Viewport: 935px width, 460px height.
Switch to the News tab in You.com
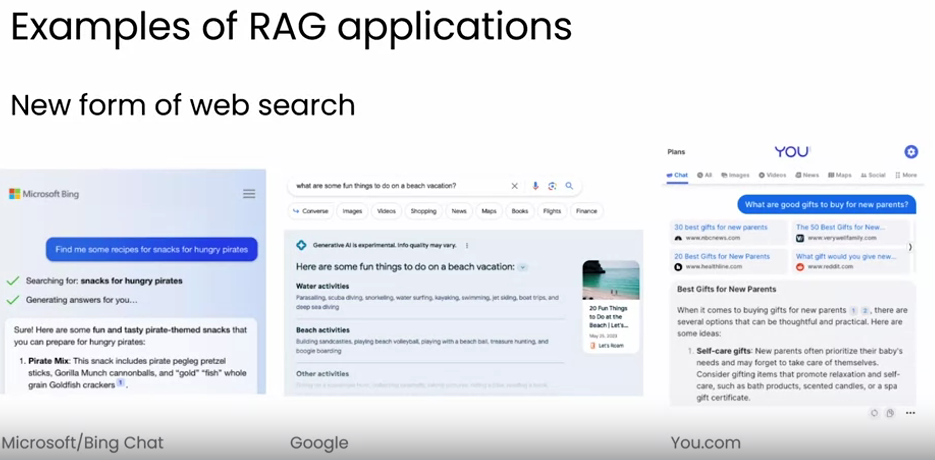807,175
